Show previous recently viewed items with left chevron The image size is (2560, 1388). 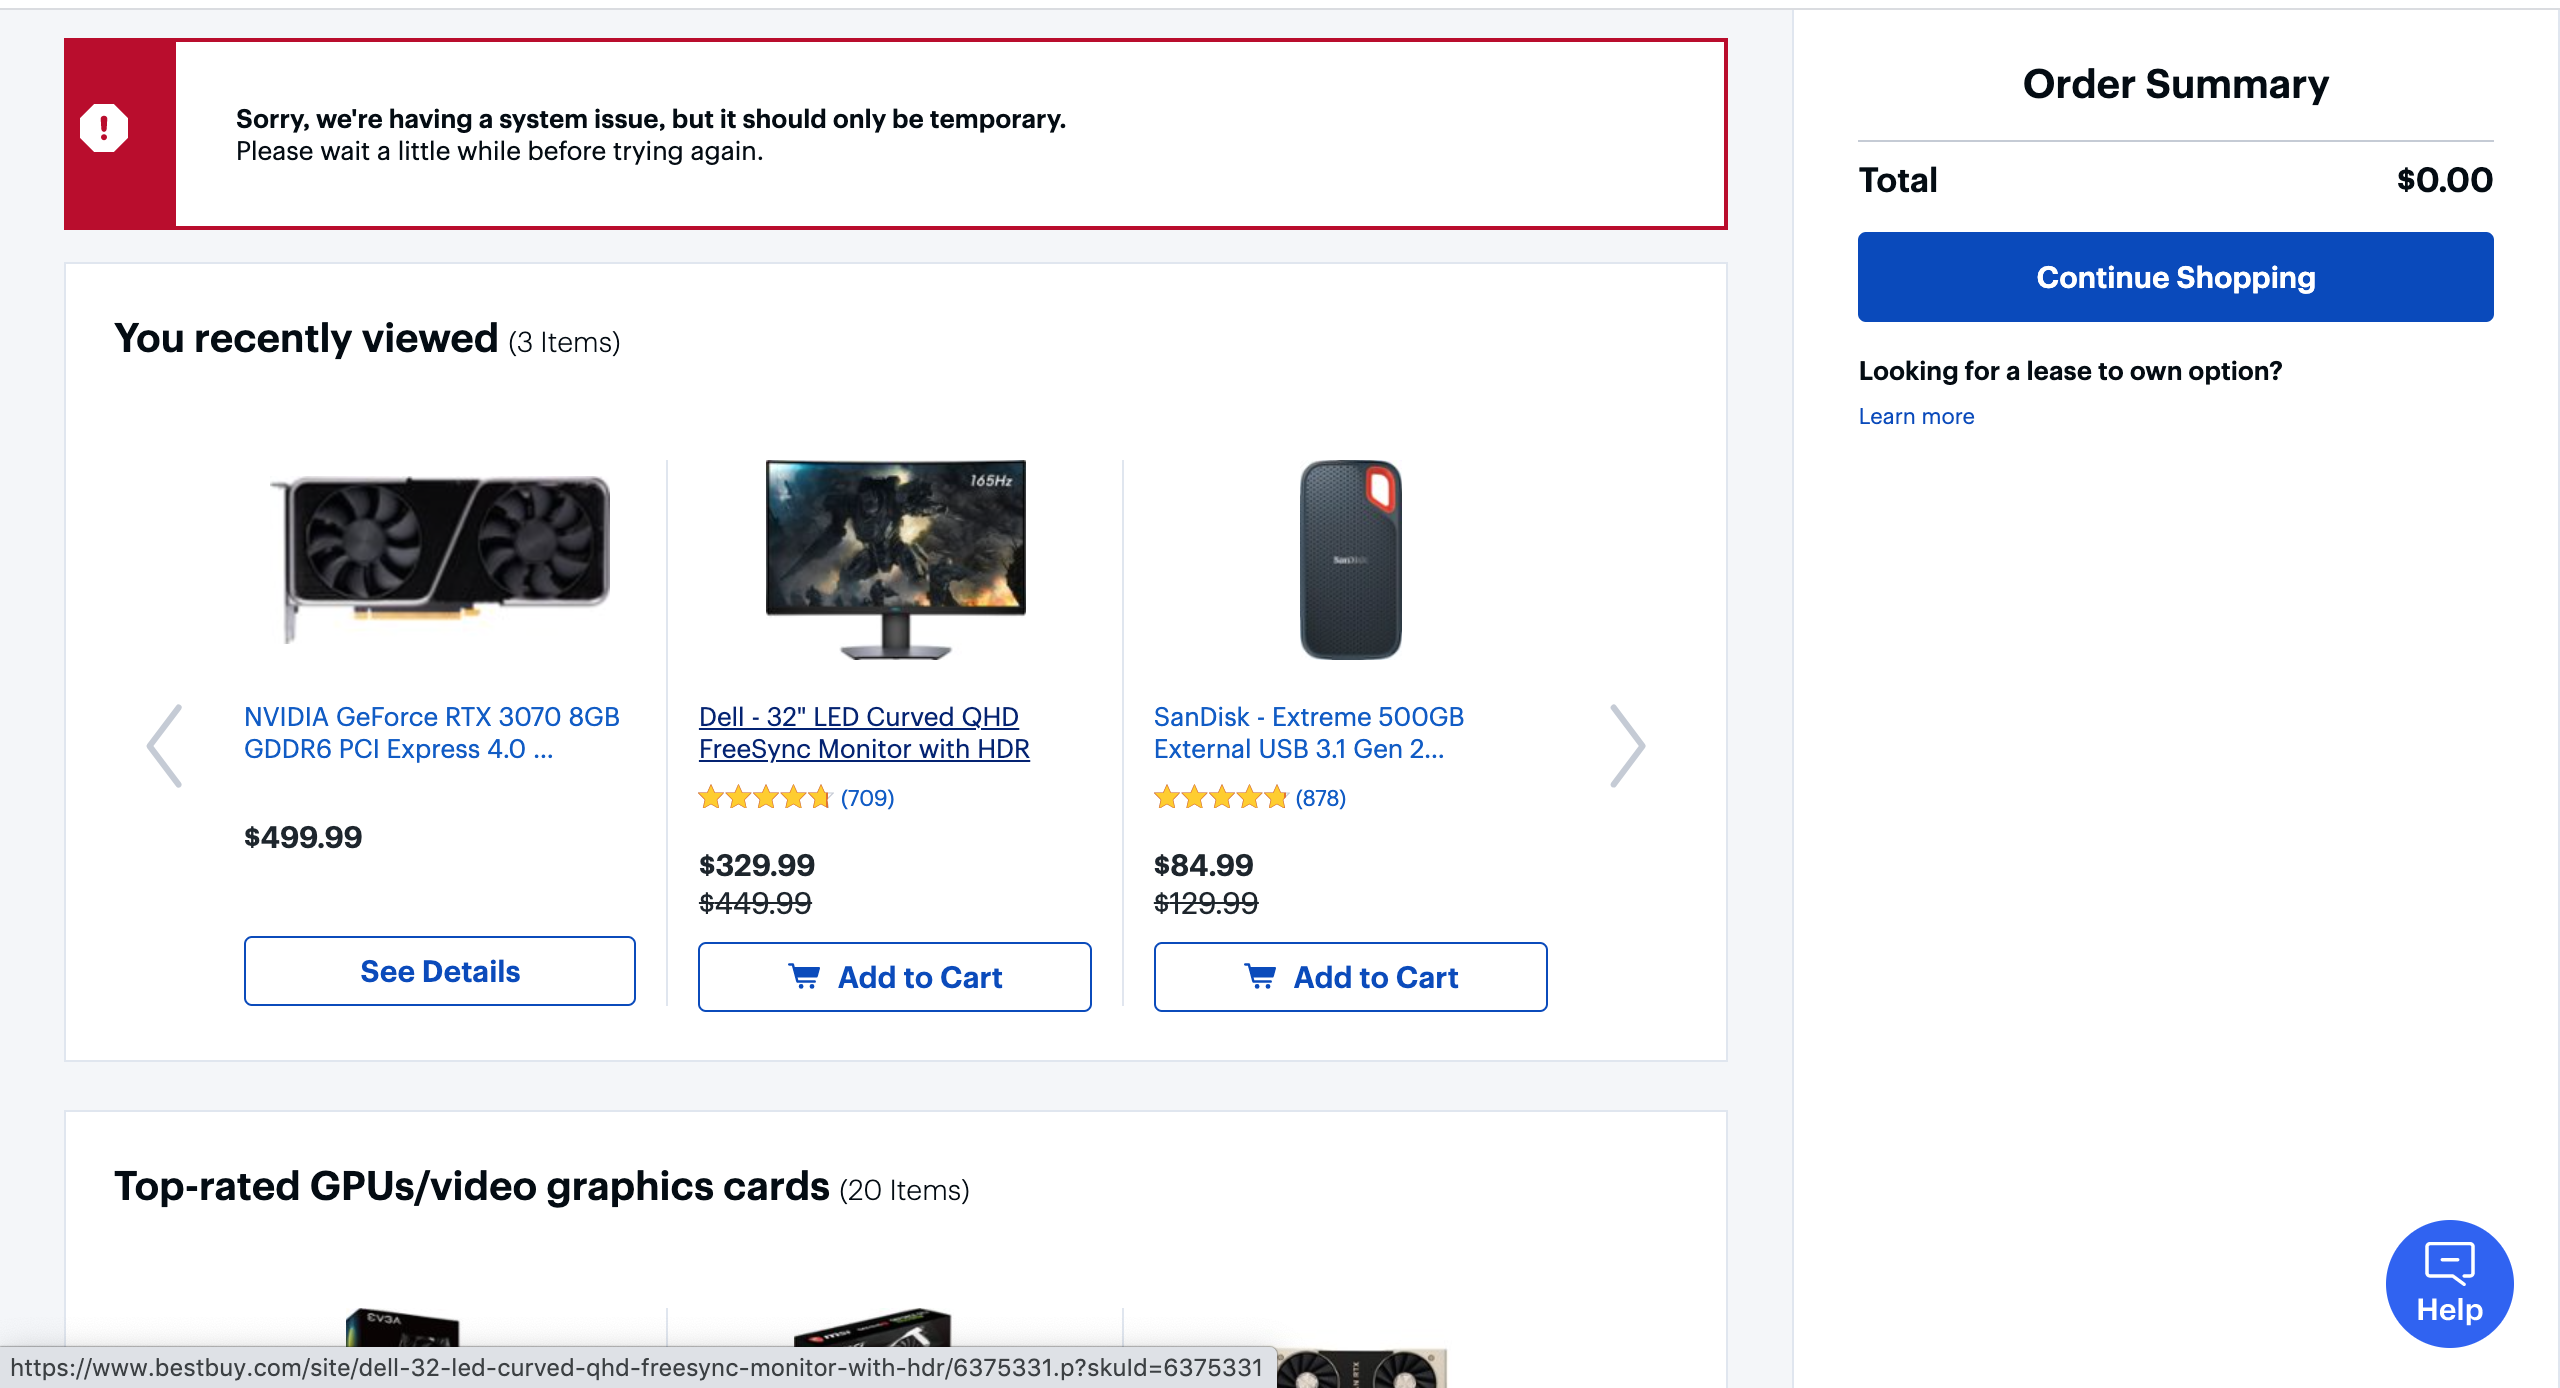point(165,746)
